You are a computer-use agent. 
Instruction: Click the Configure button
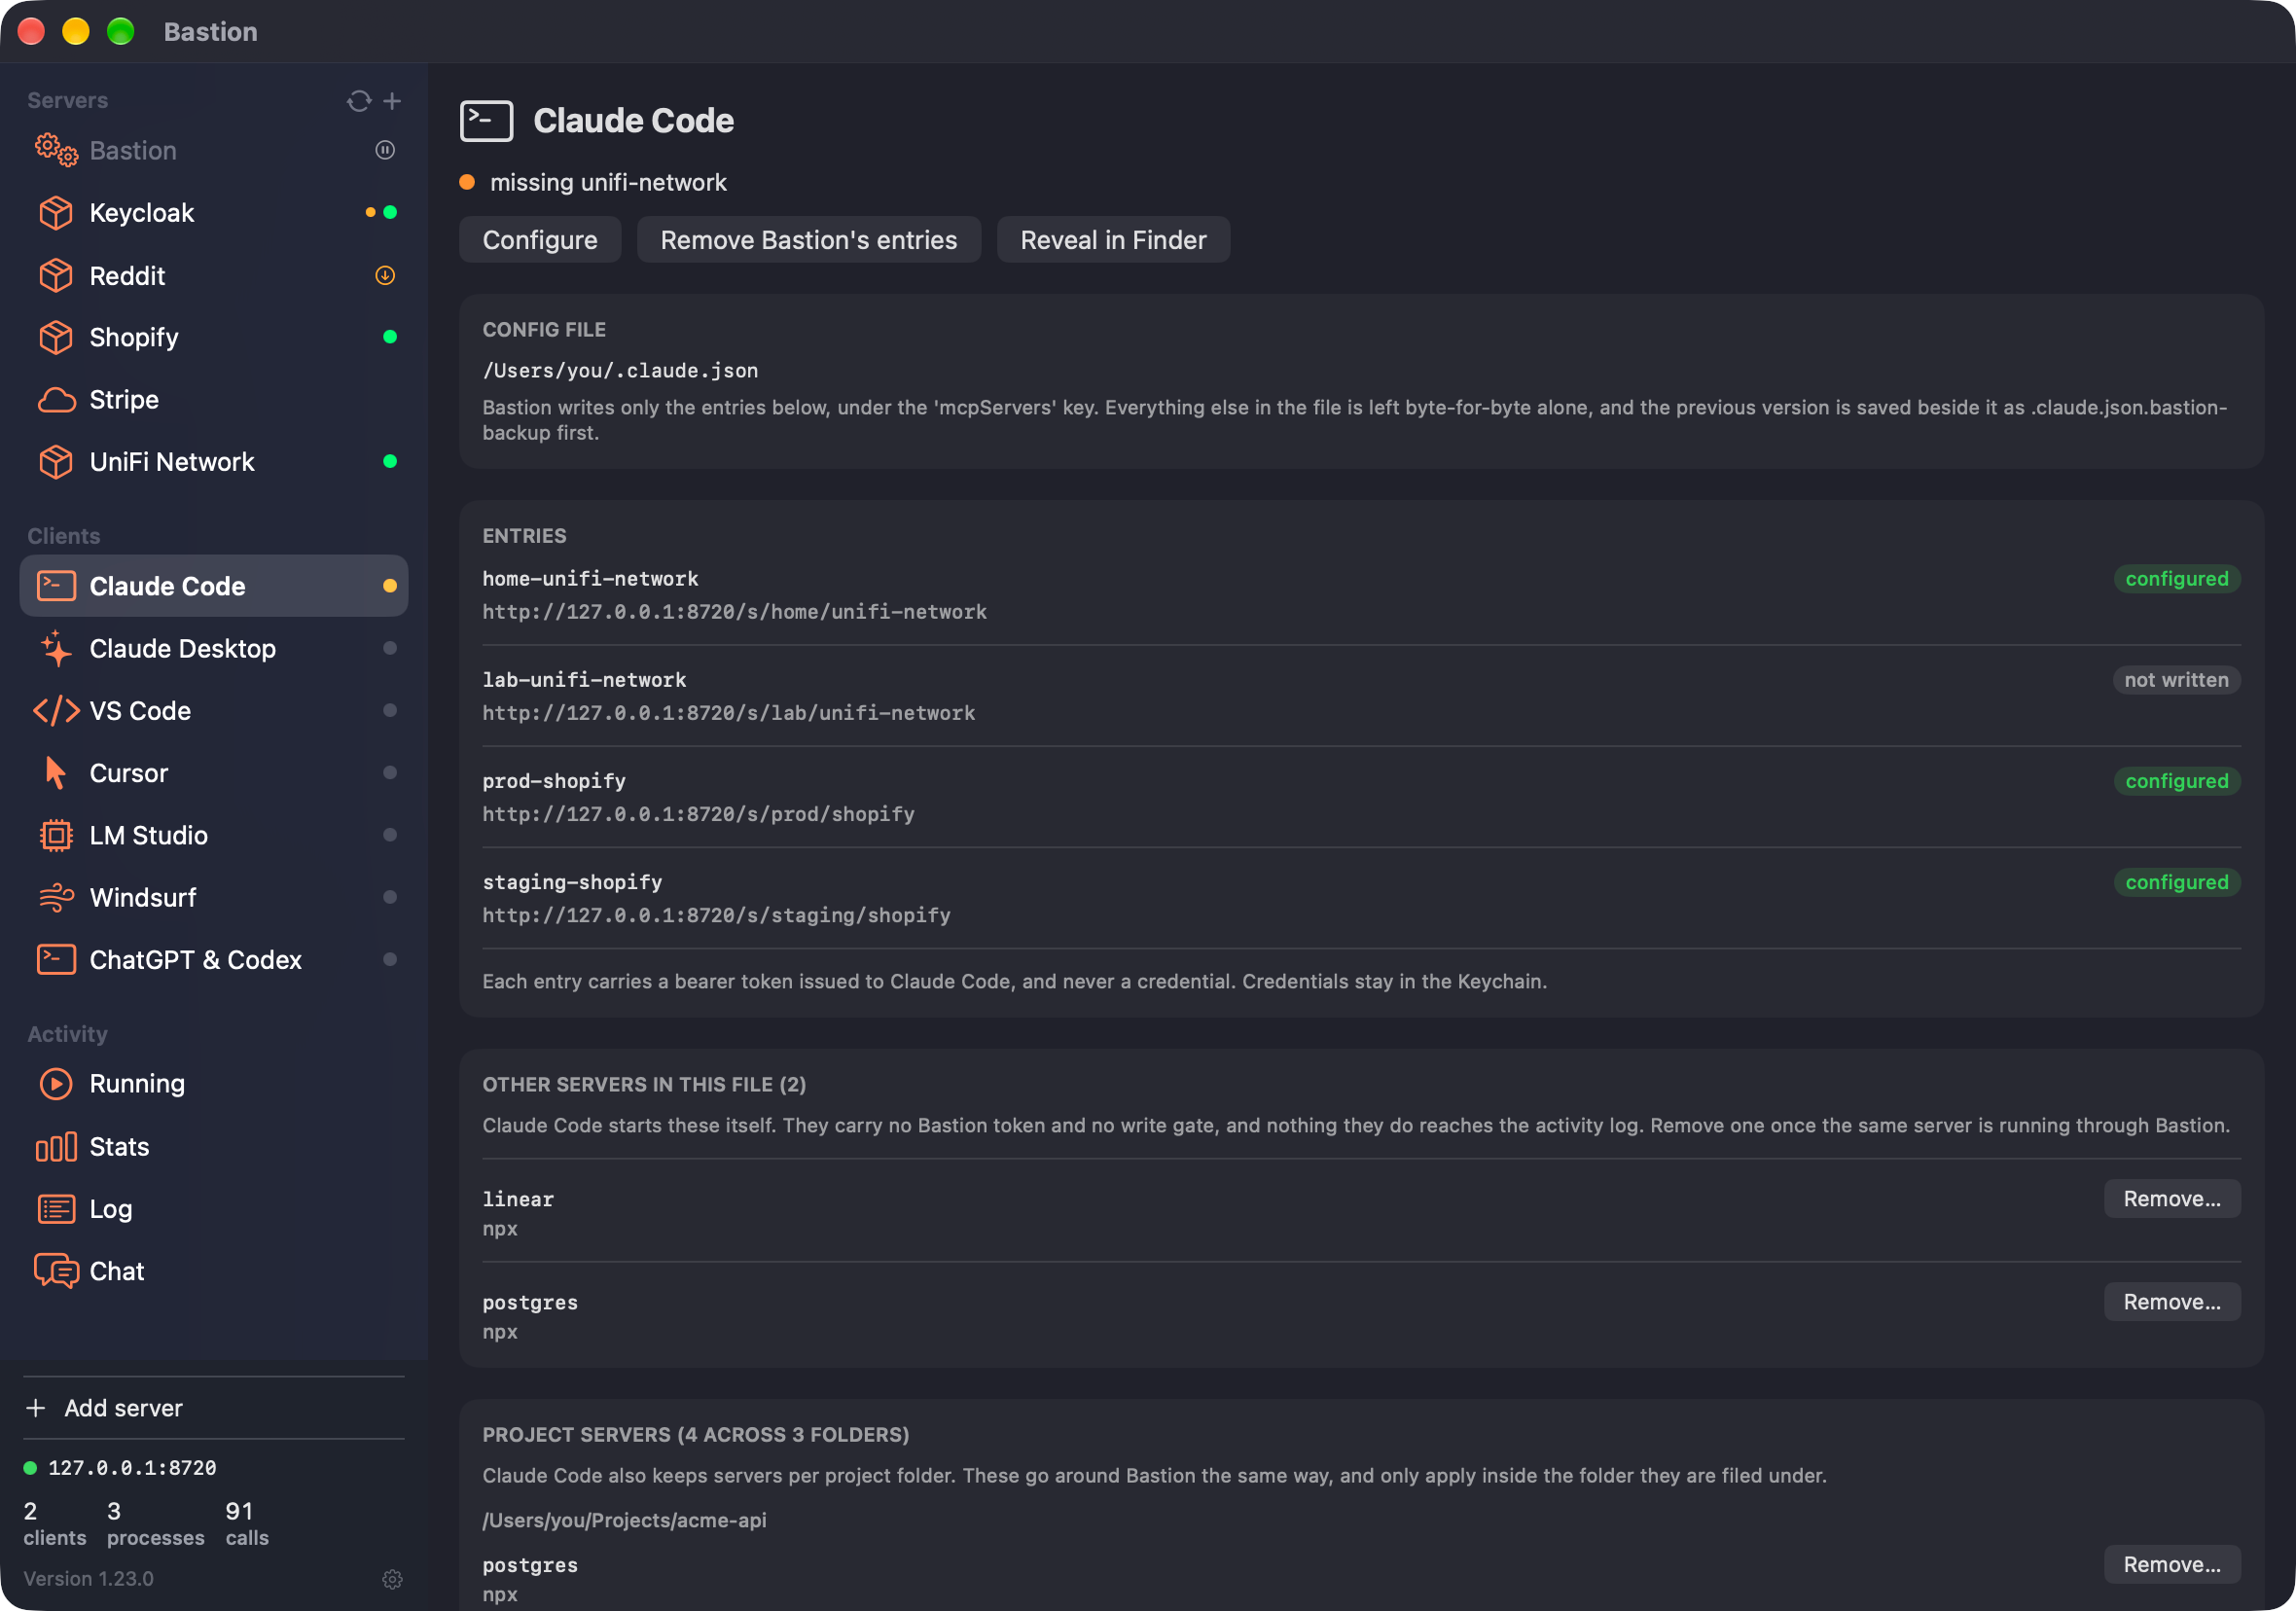coord(540,240)
